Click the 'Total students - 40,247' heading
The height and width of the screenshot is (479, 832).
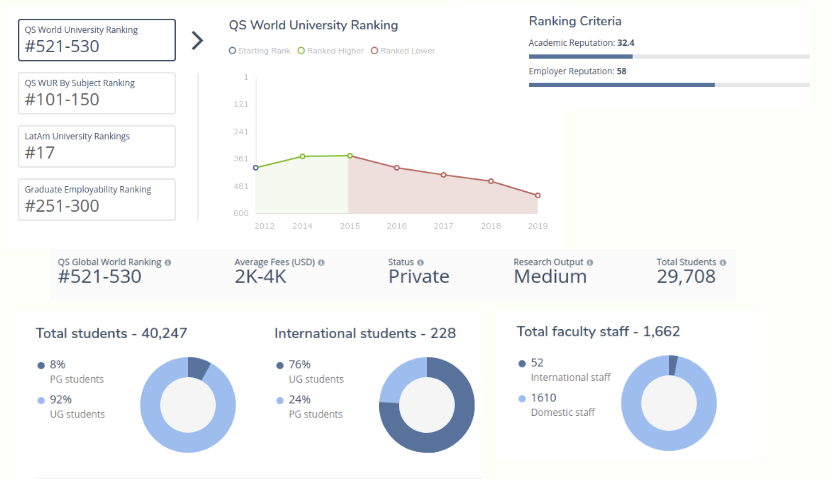(x=111, y=333)
